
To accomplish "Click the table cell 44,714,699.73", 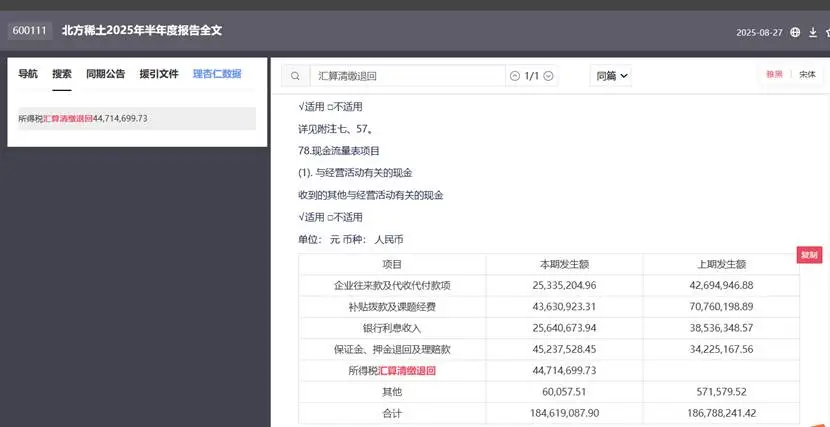I will tap(564, 370).
